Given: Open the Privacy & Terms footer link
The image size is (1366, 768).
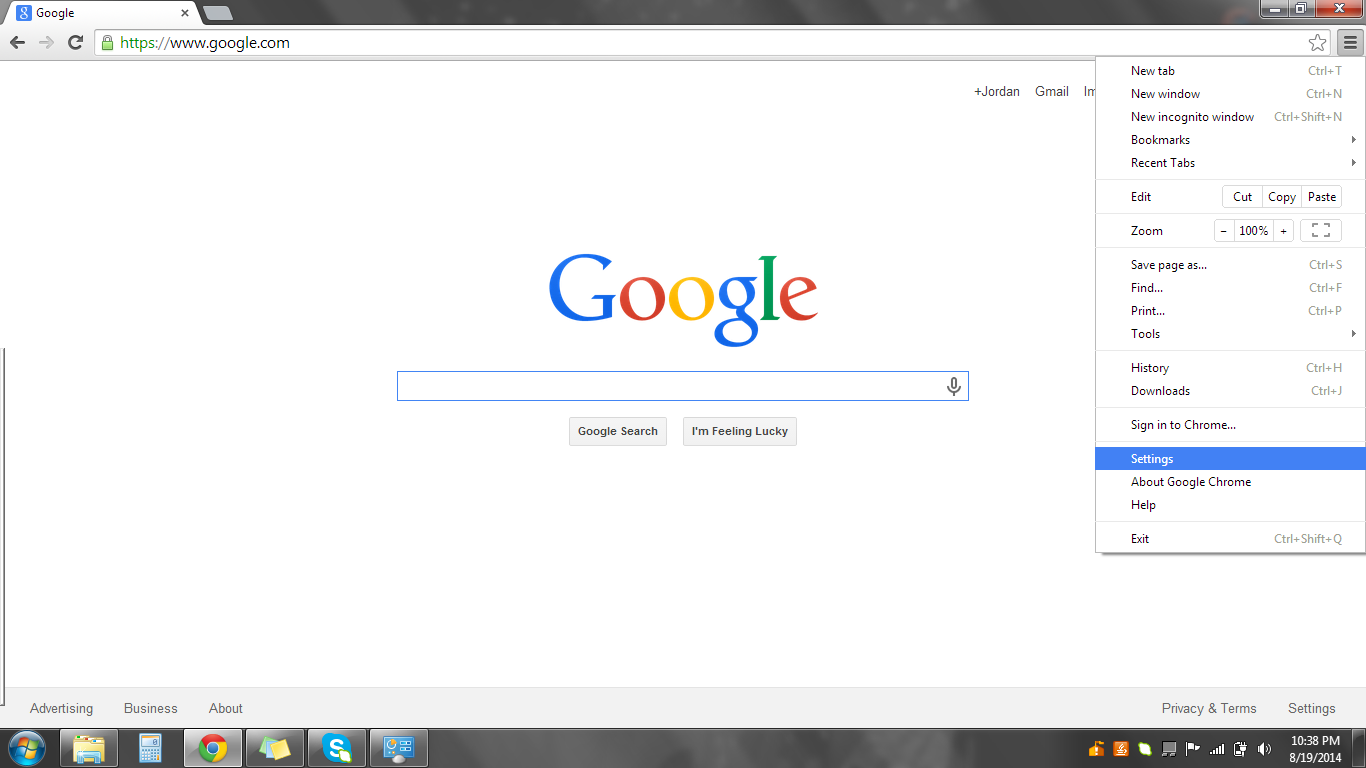Looking at the screenshot, I should [1209, 708].
